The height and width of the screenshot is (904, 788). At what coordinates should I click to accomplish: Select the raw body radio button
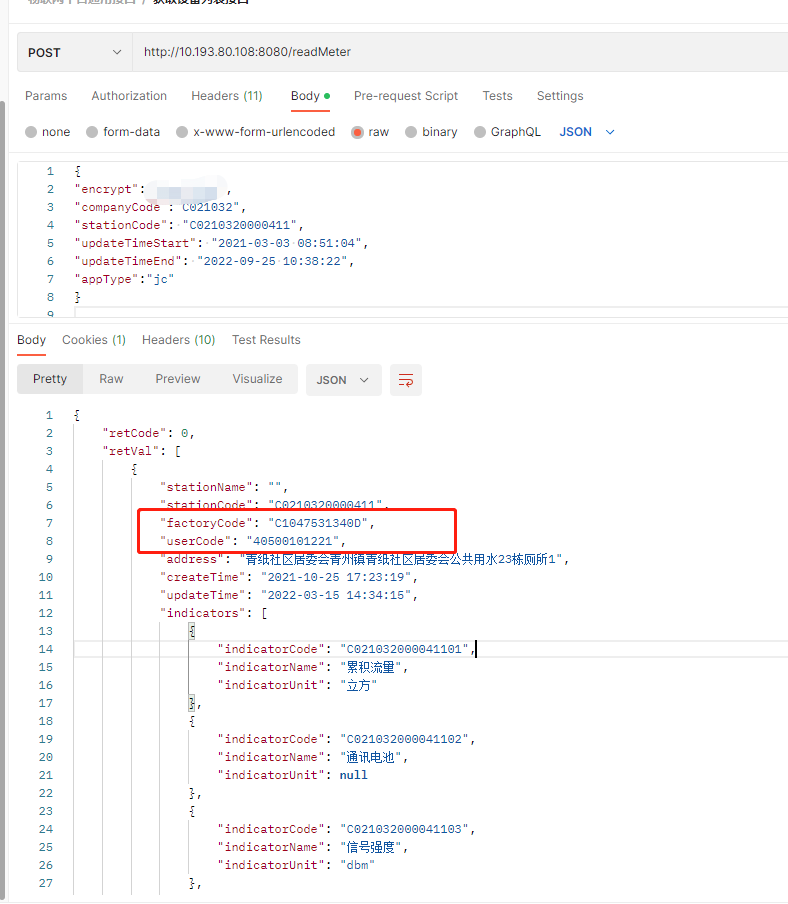click(x=357, y=132)
